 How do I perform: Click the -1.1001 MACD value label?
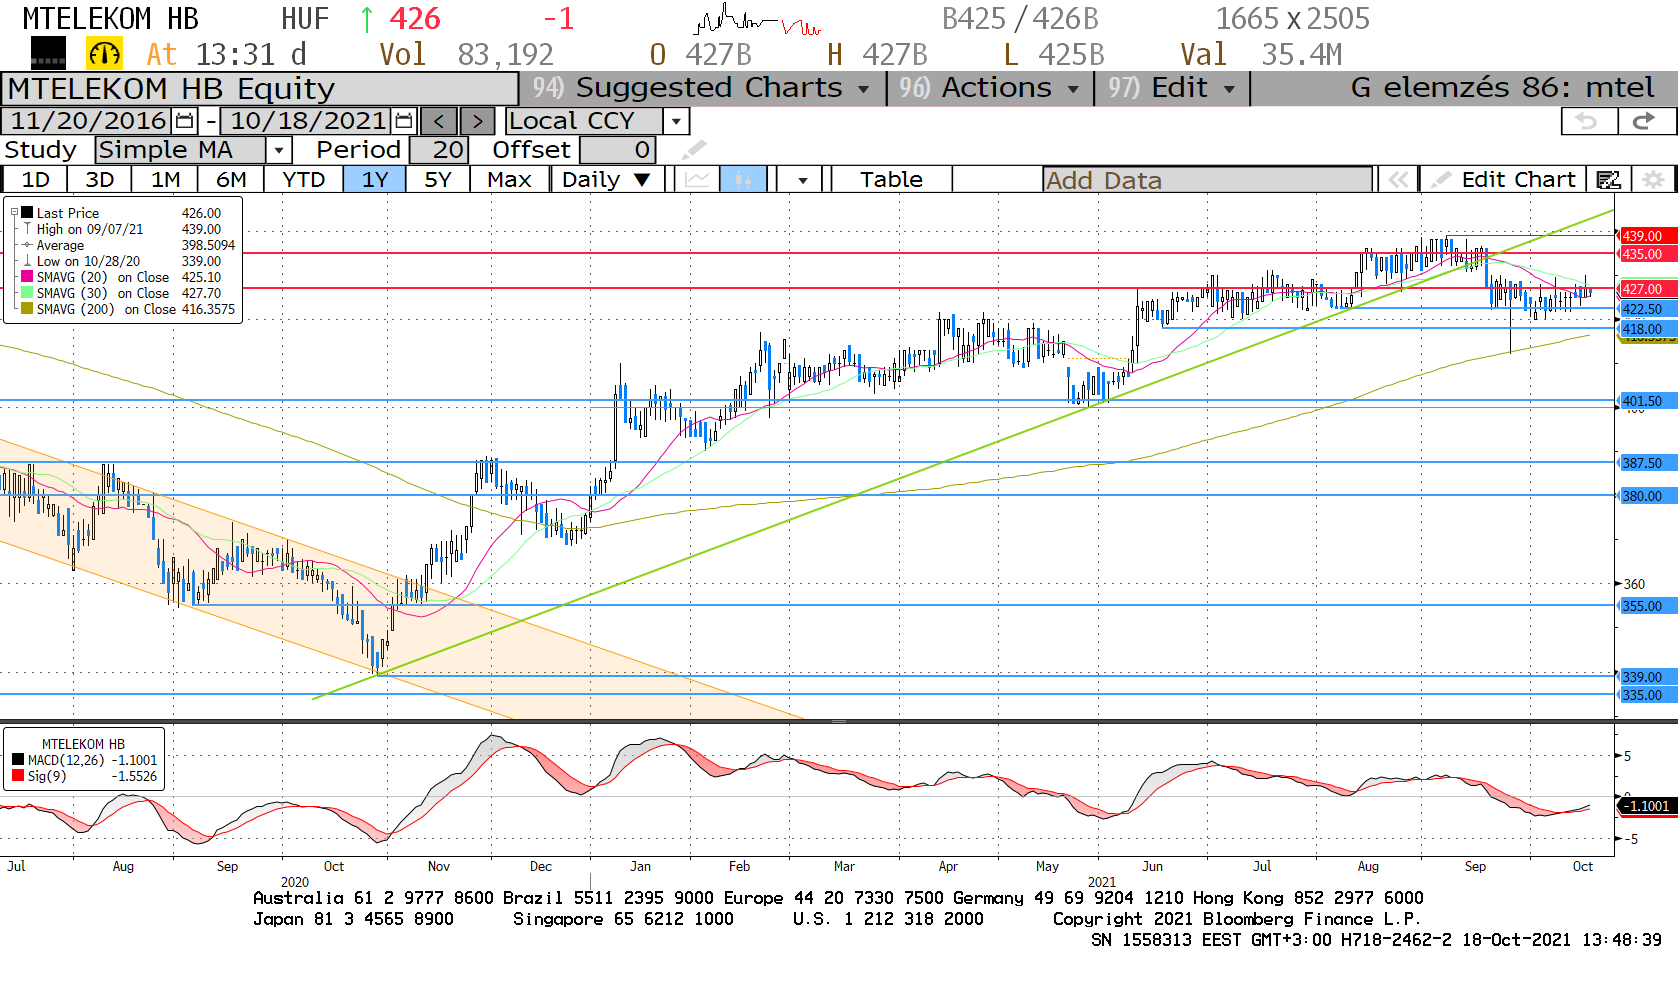[1646, 806]
